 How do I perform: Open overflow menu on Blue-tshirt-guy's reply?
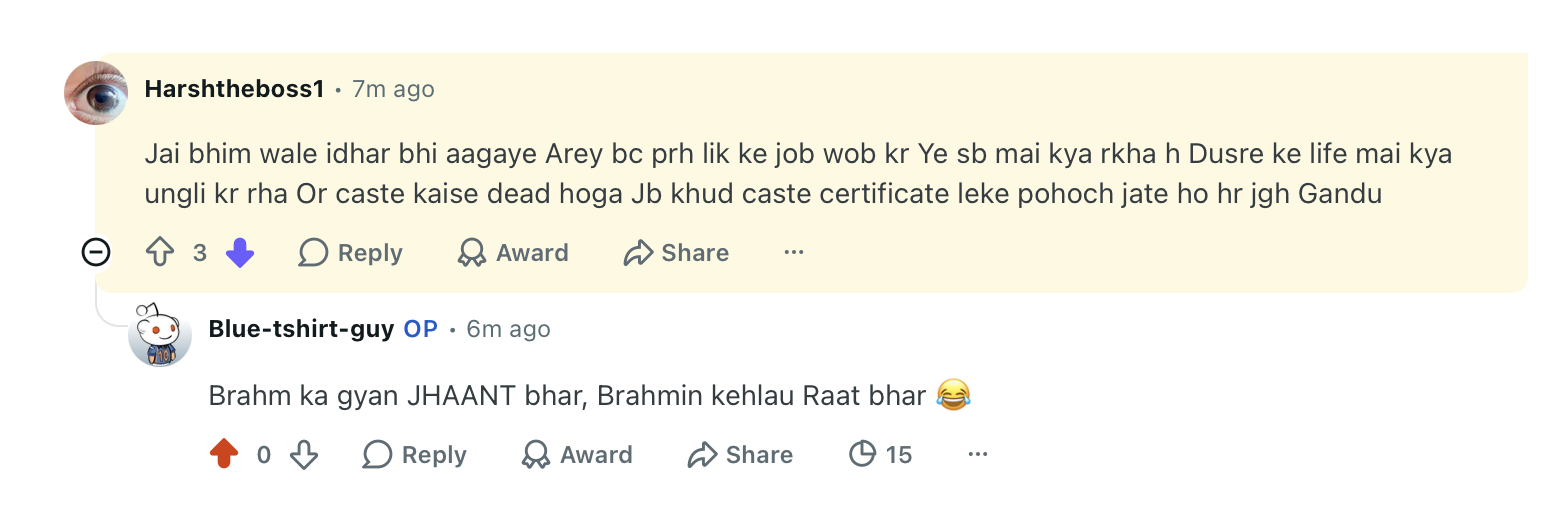[978, 455]
